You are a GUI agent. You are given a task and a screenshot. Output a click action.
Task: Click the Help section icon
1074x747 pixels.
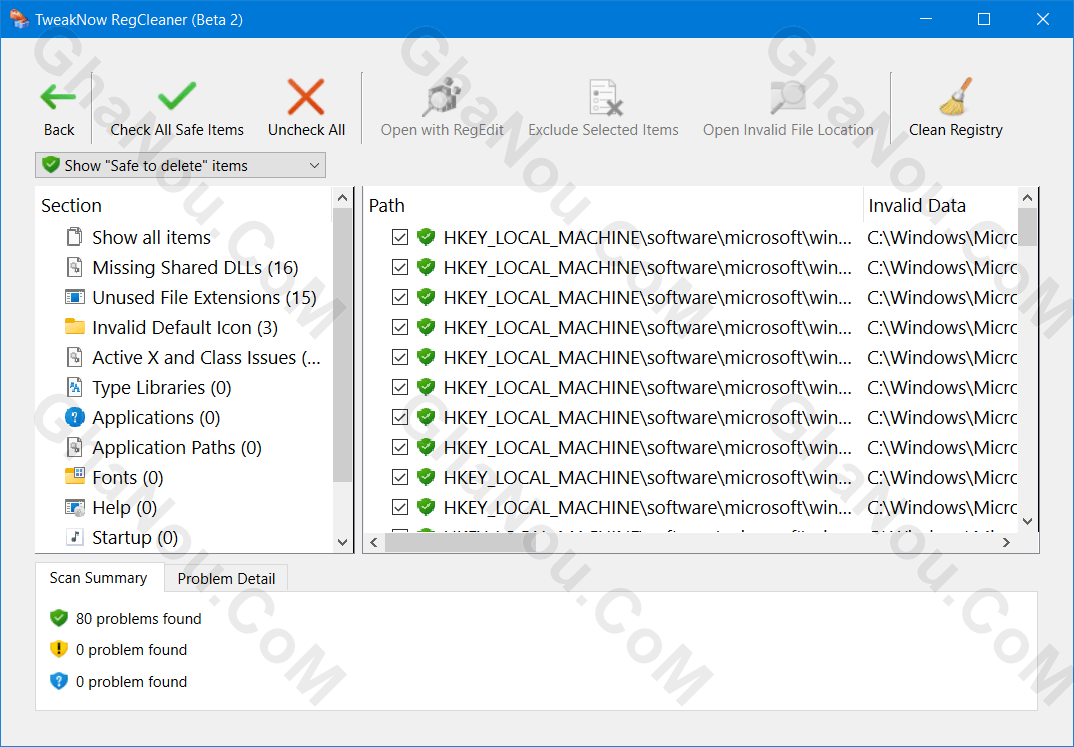pos(74,507)
